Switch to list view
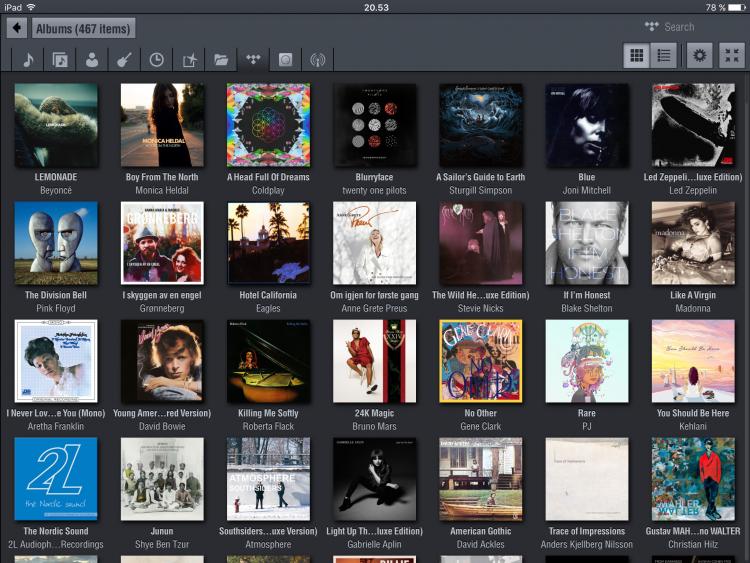 pos(664,55)
